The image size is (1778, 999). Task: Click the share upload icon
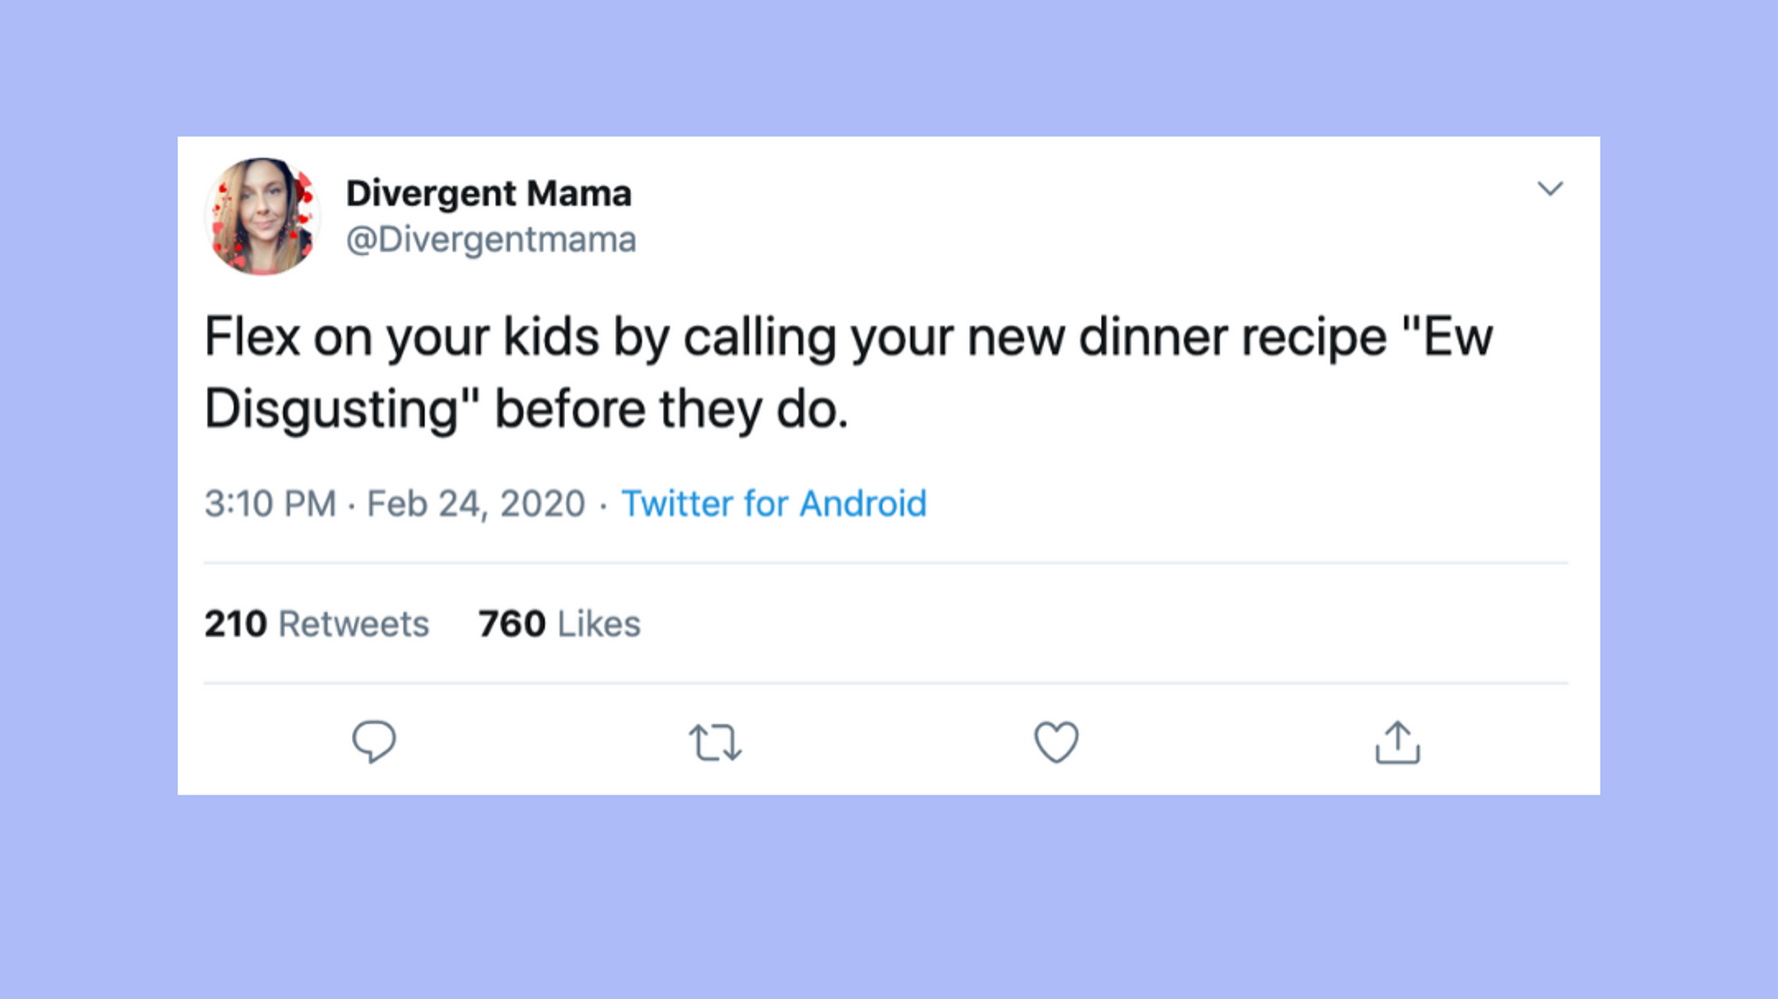point(1397,742)
